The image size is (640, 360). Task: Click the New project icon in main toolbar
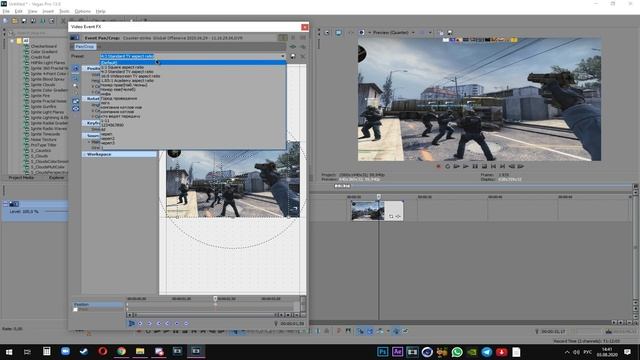tap(5, 21)
